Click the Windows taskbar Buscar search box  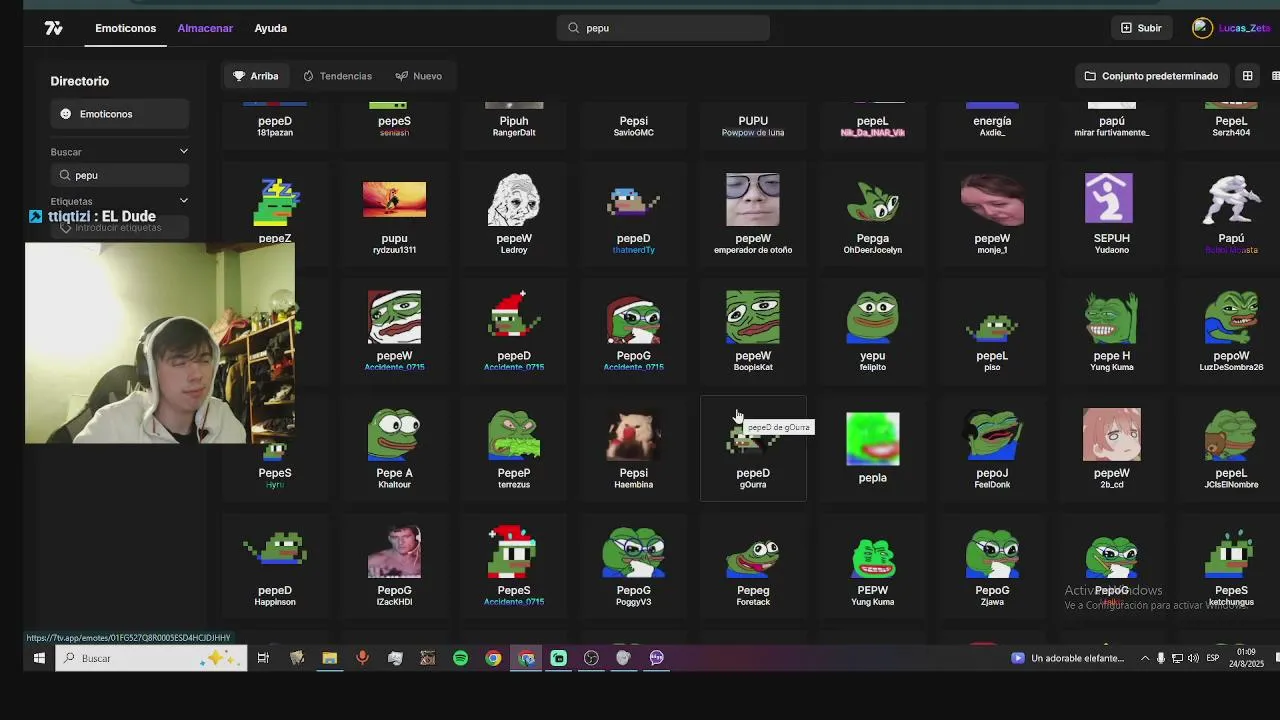[151, 658]
